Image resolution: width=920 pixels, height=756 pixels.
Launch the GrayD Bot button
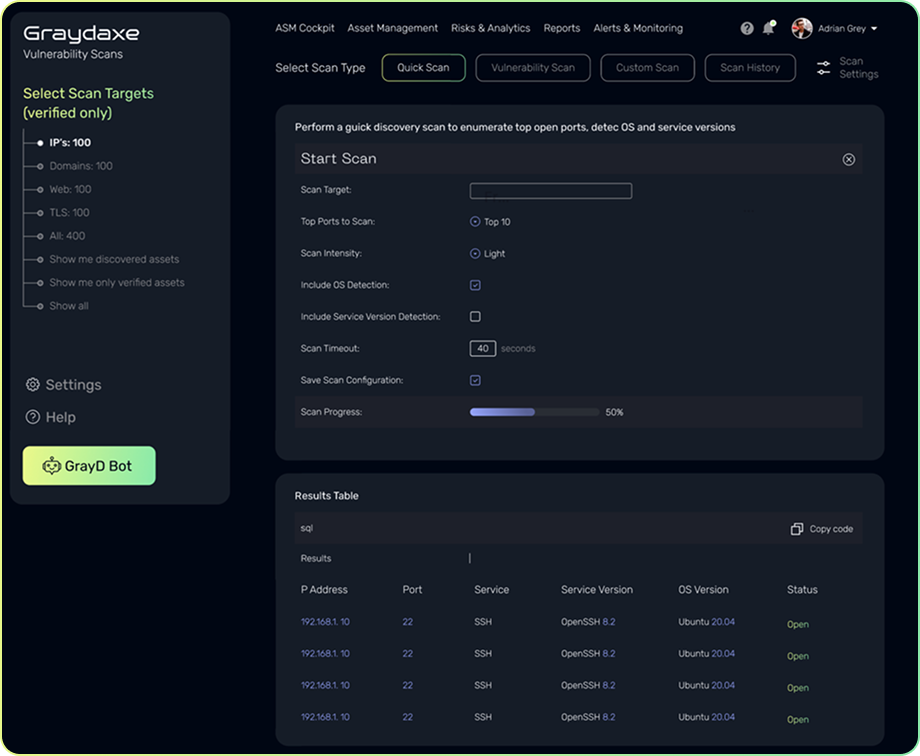point(89,466)
